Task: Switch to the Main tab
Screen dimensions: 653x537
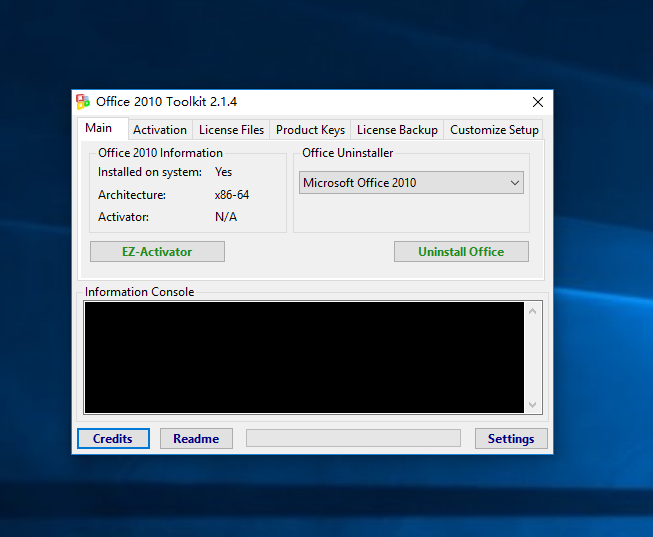Action: click(x=102, y=128)
